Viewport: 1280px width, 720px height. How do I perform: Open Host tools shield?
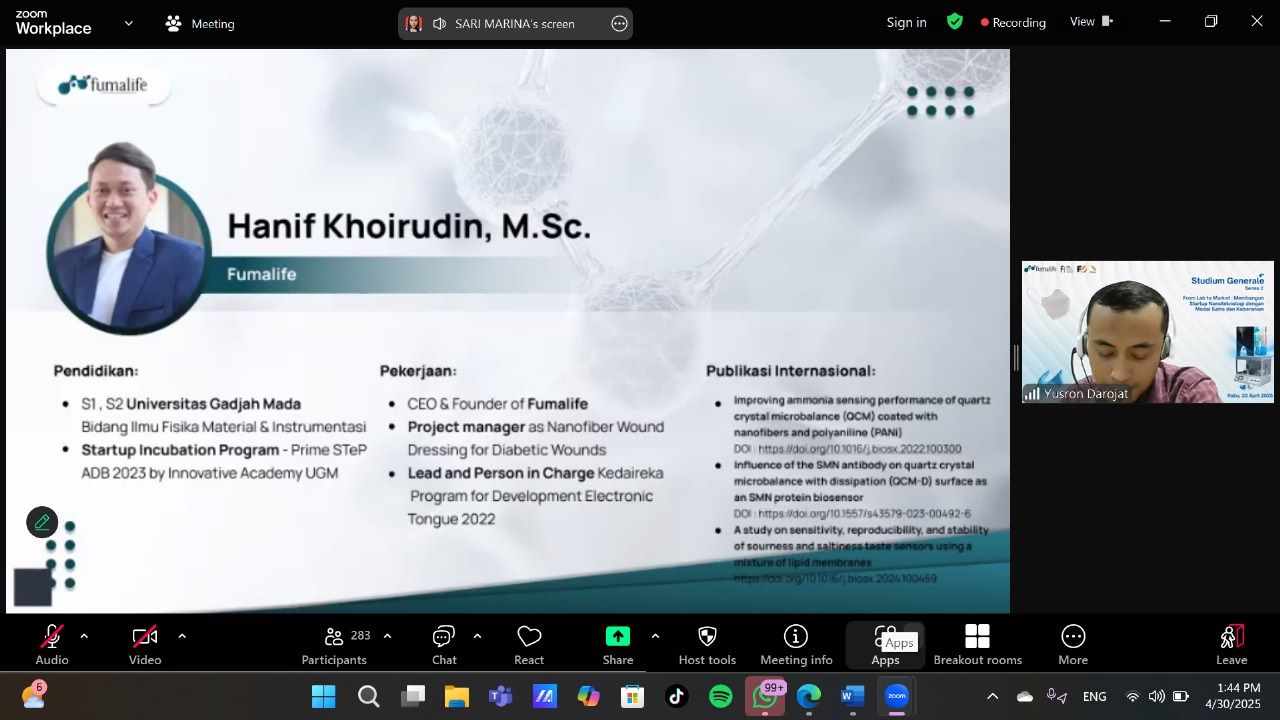(707, 645)
